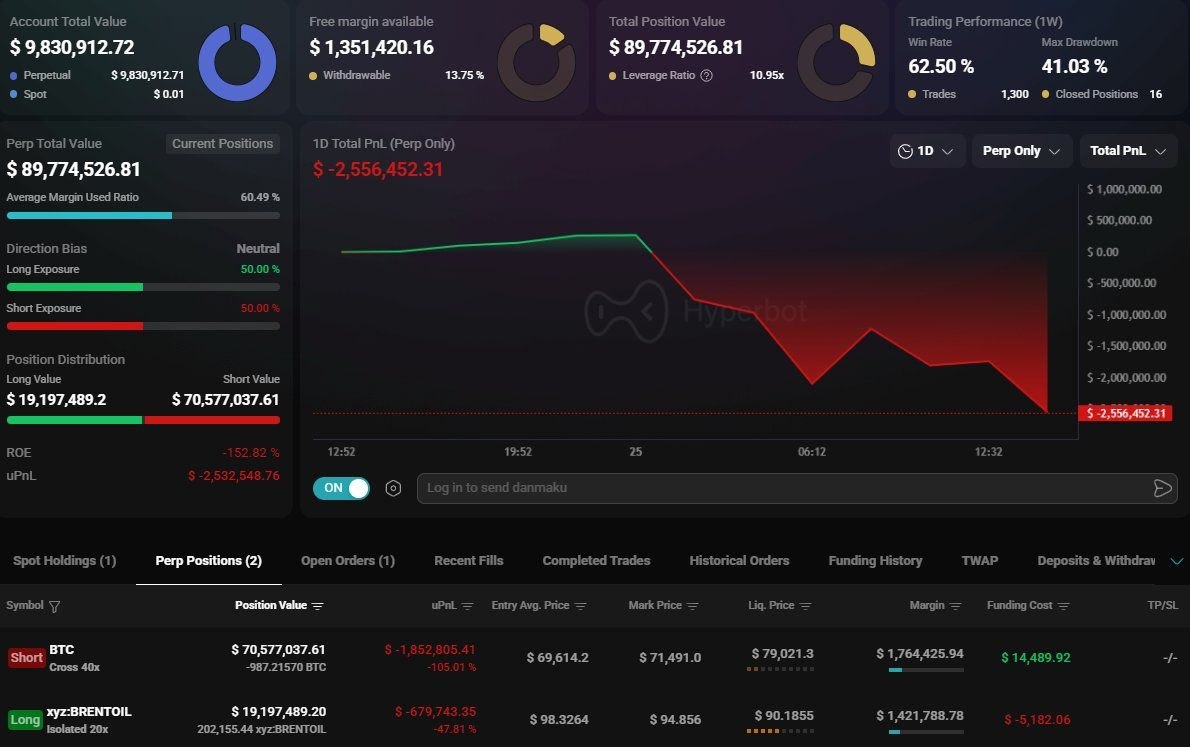1190x747 pixels.
Task: Open the Perp Only dropdown
Action: coord(1022,151)
